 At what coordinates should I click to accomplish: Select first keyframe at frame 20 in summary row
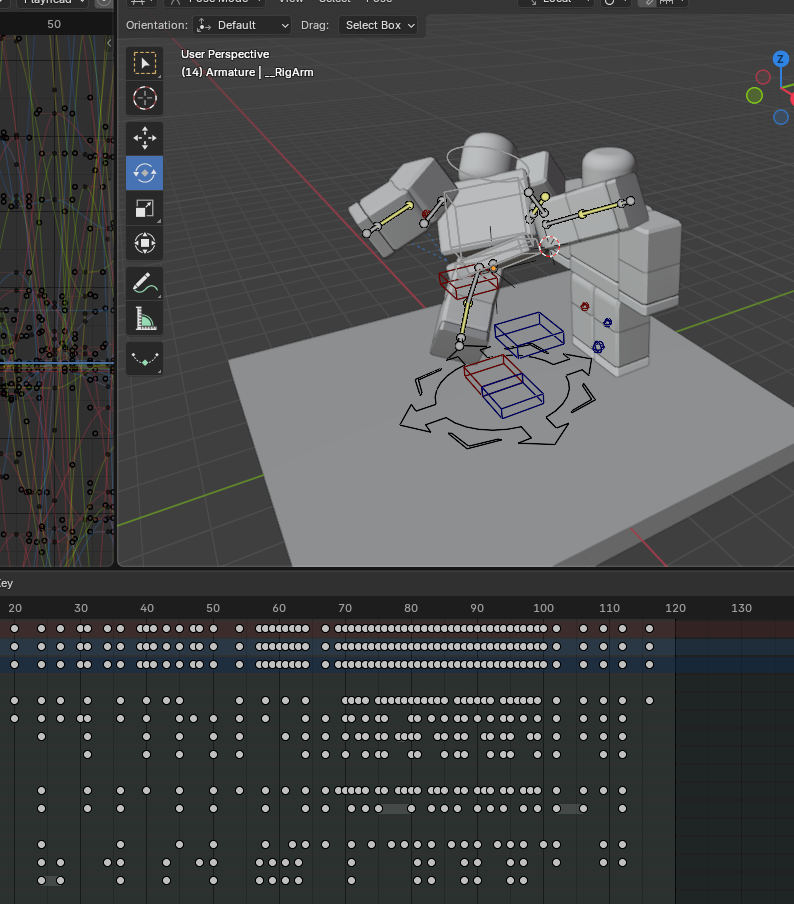pos(14,628)
